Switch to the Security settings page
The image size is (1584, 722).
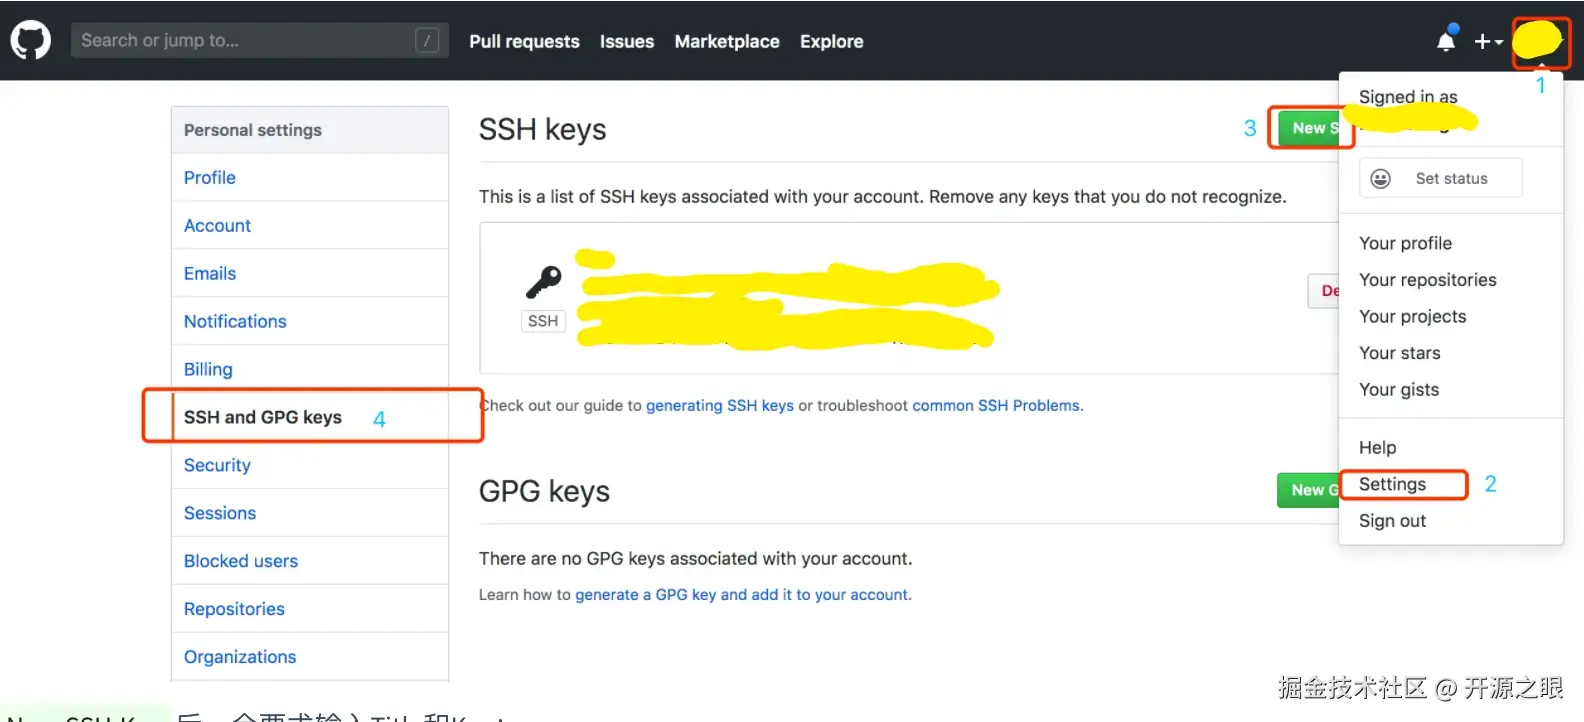(217, 465)
